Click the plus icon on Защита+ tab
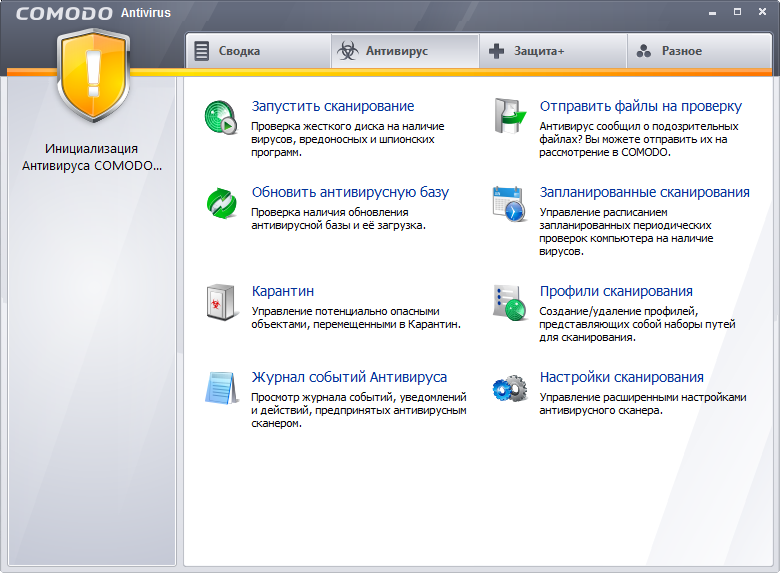 496,51
